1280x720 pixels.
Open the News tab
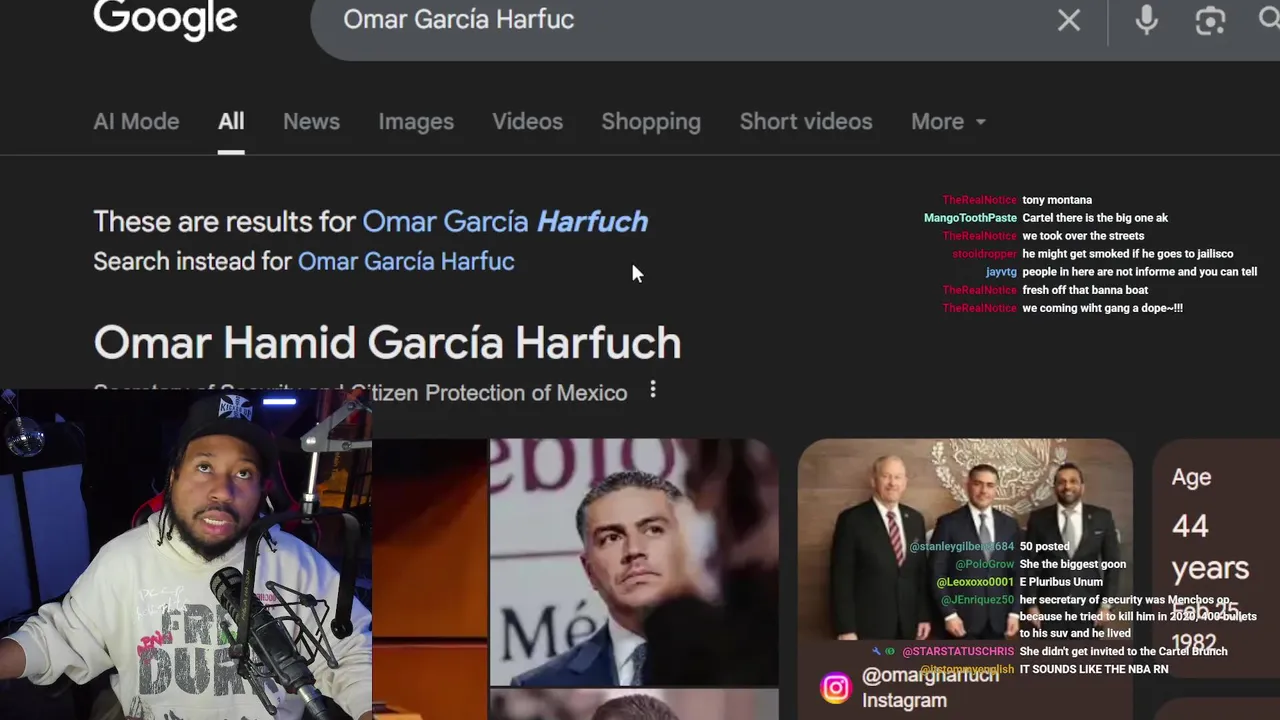311,121
